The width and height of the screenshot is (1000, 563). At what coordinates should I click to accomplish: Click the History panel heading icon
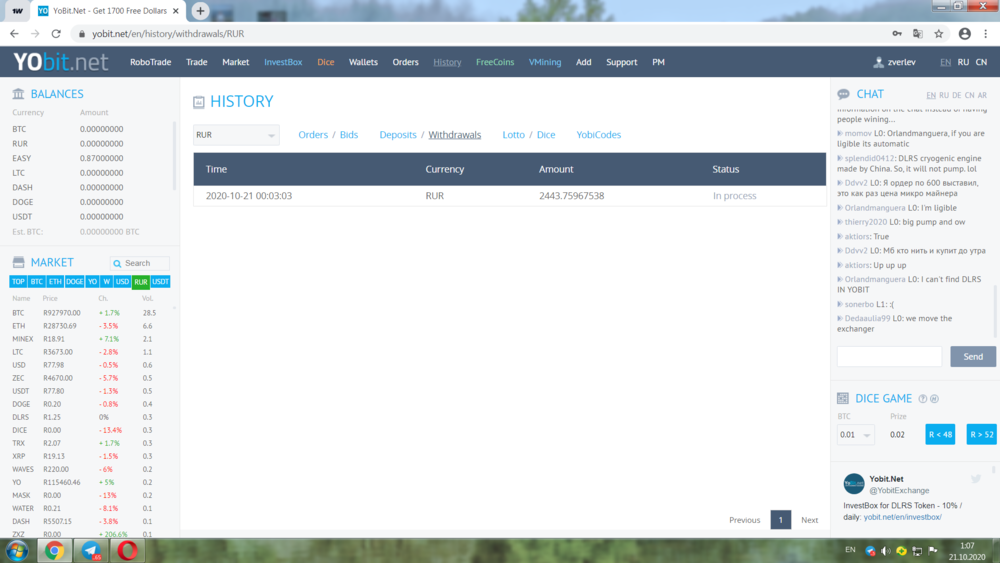click(x=199, y=102)
